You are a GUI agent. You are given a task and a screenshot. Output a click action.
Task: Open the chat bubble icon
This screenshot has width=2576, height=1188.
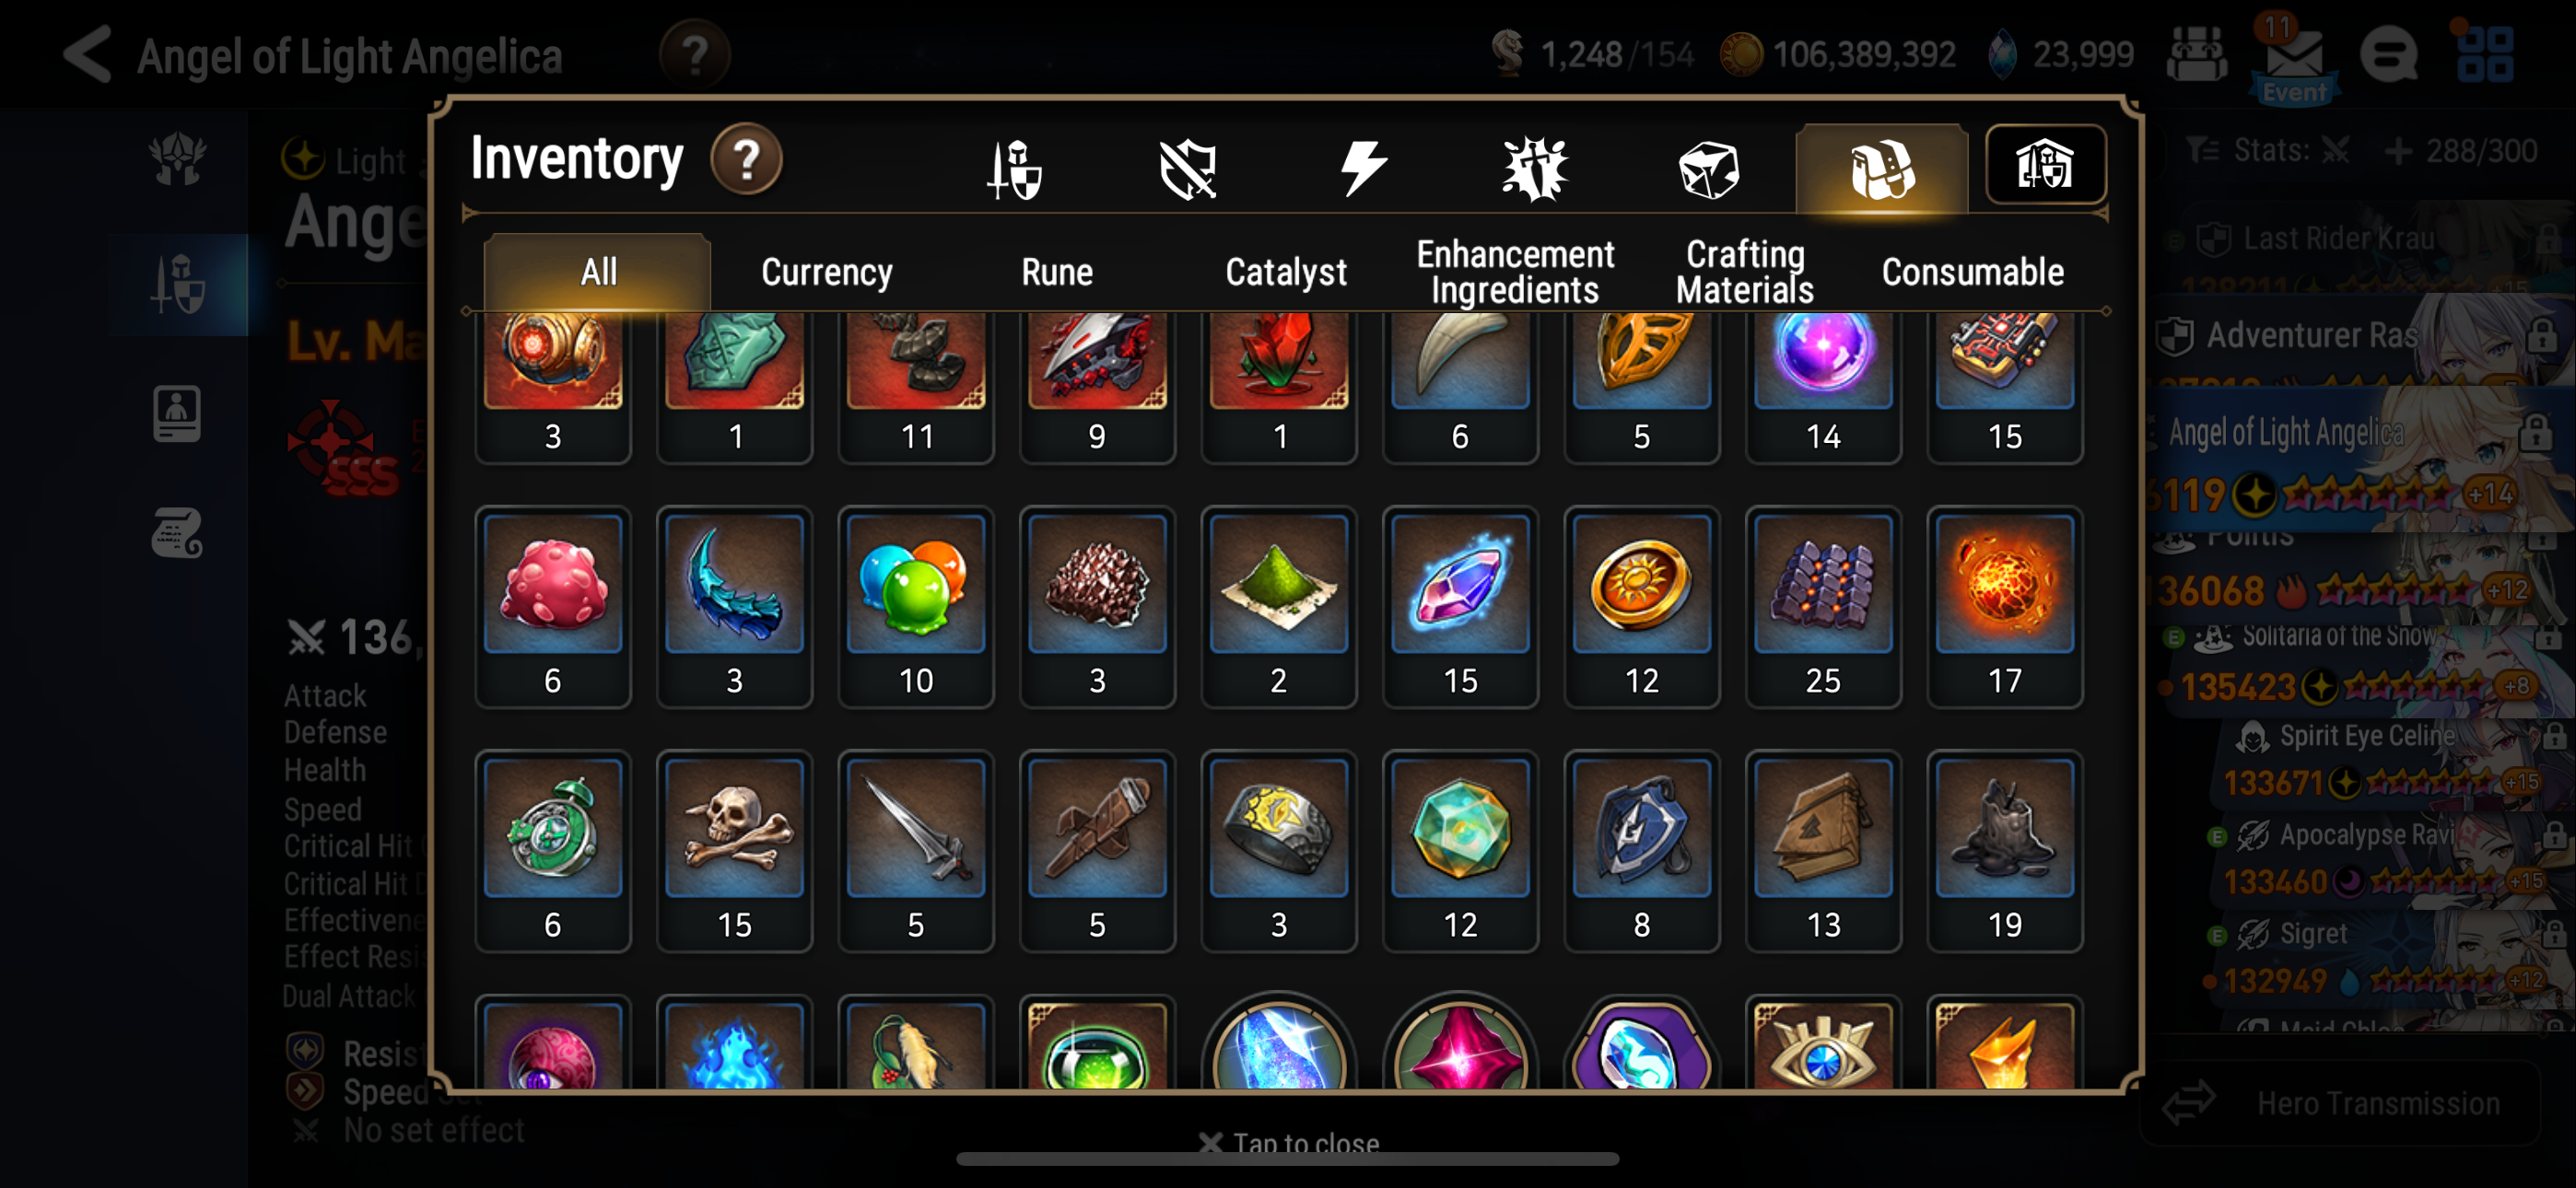[x=2389, y=54]
